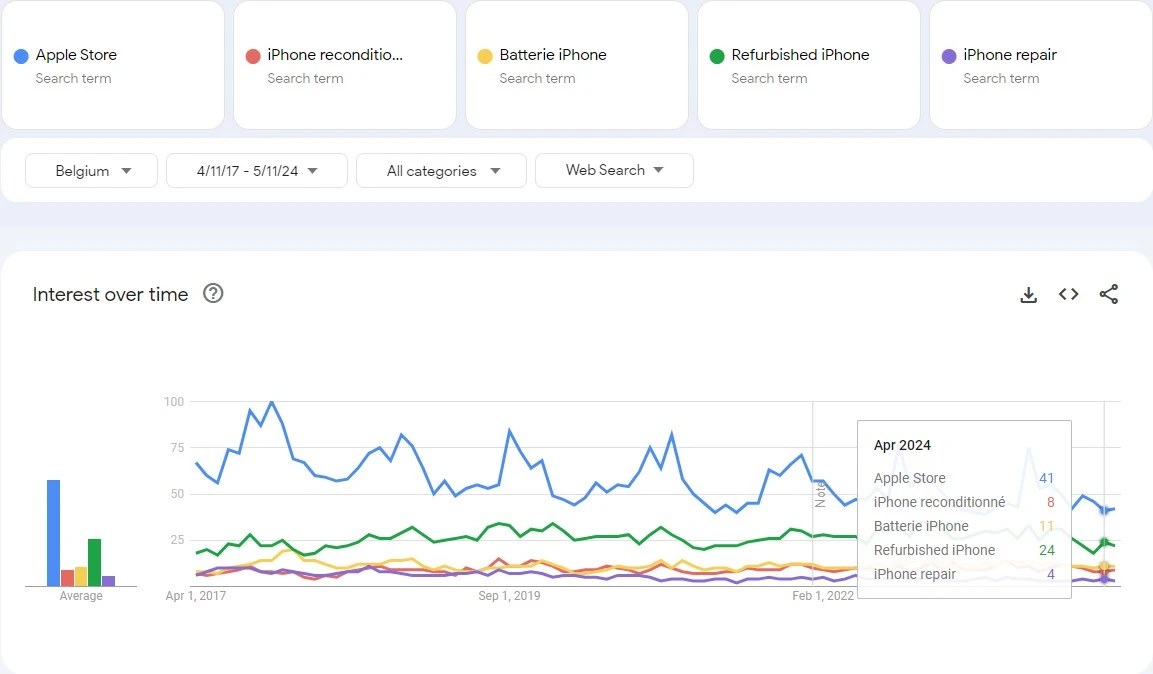Click the yellow Batterie iPhone dot
The image size is (1153, 674).
(x=485, y=56)
